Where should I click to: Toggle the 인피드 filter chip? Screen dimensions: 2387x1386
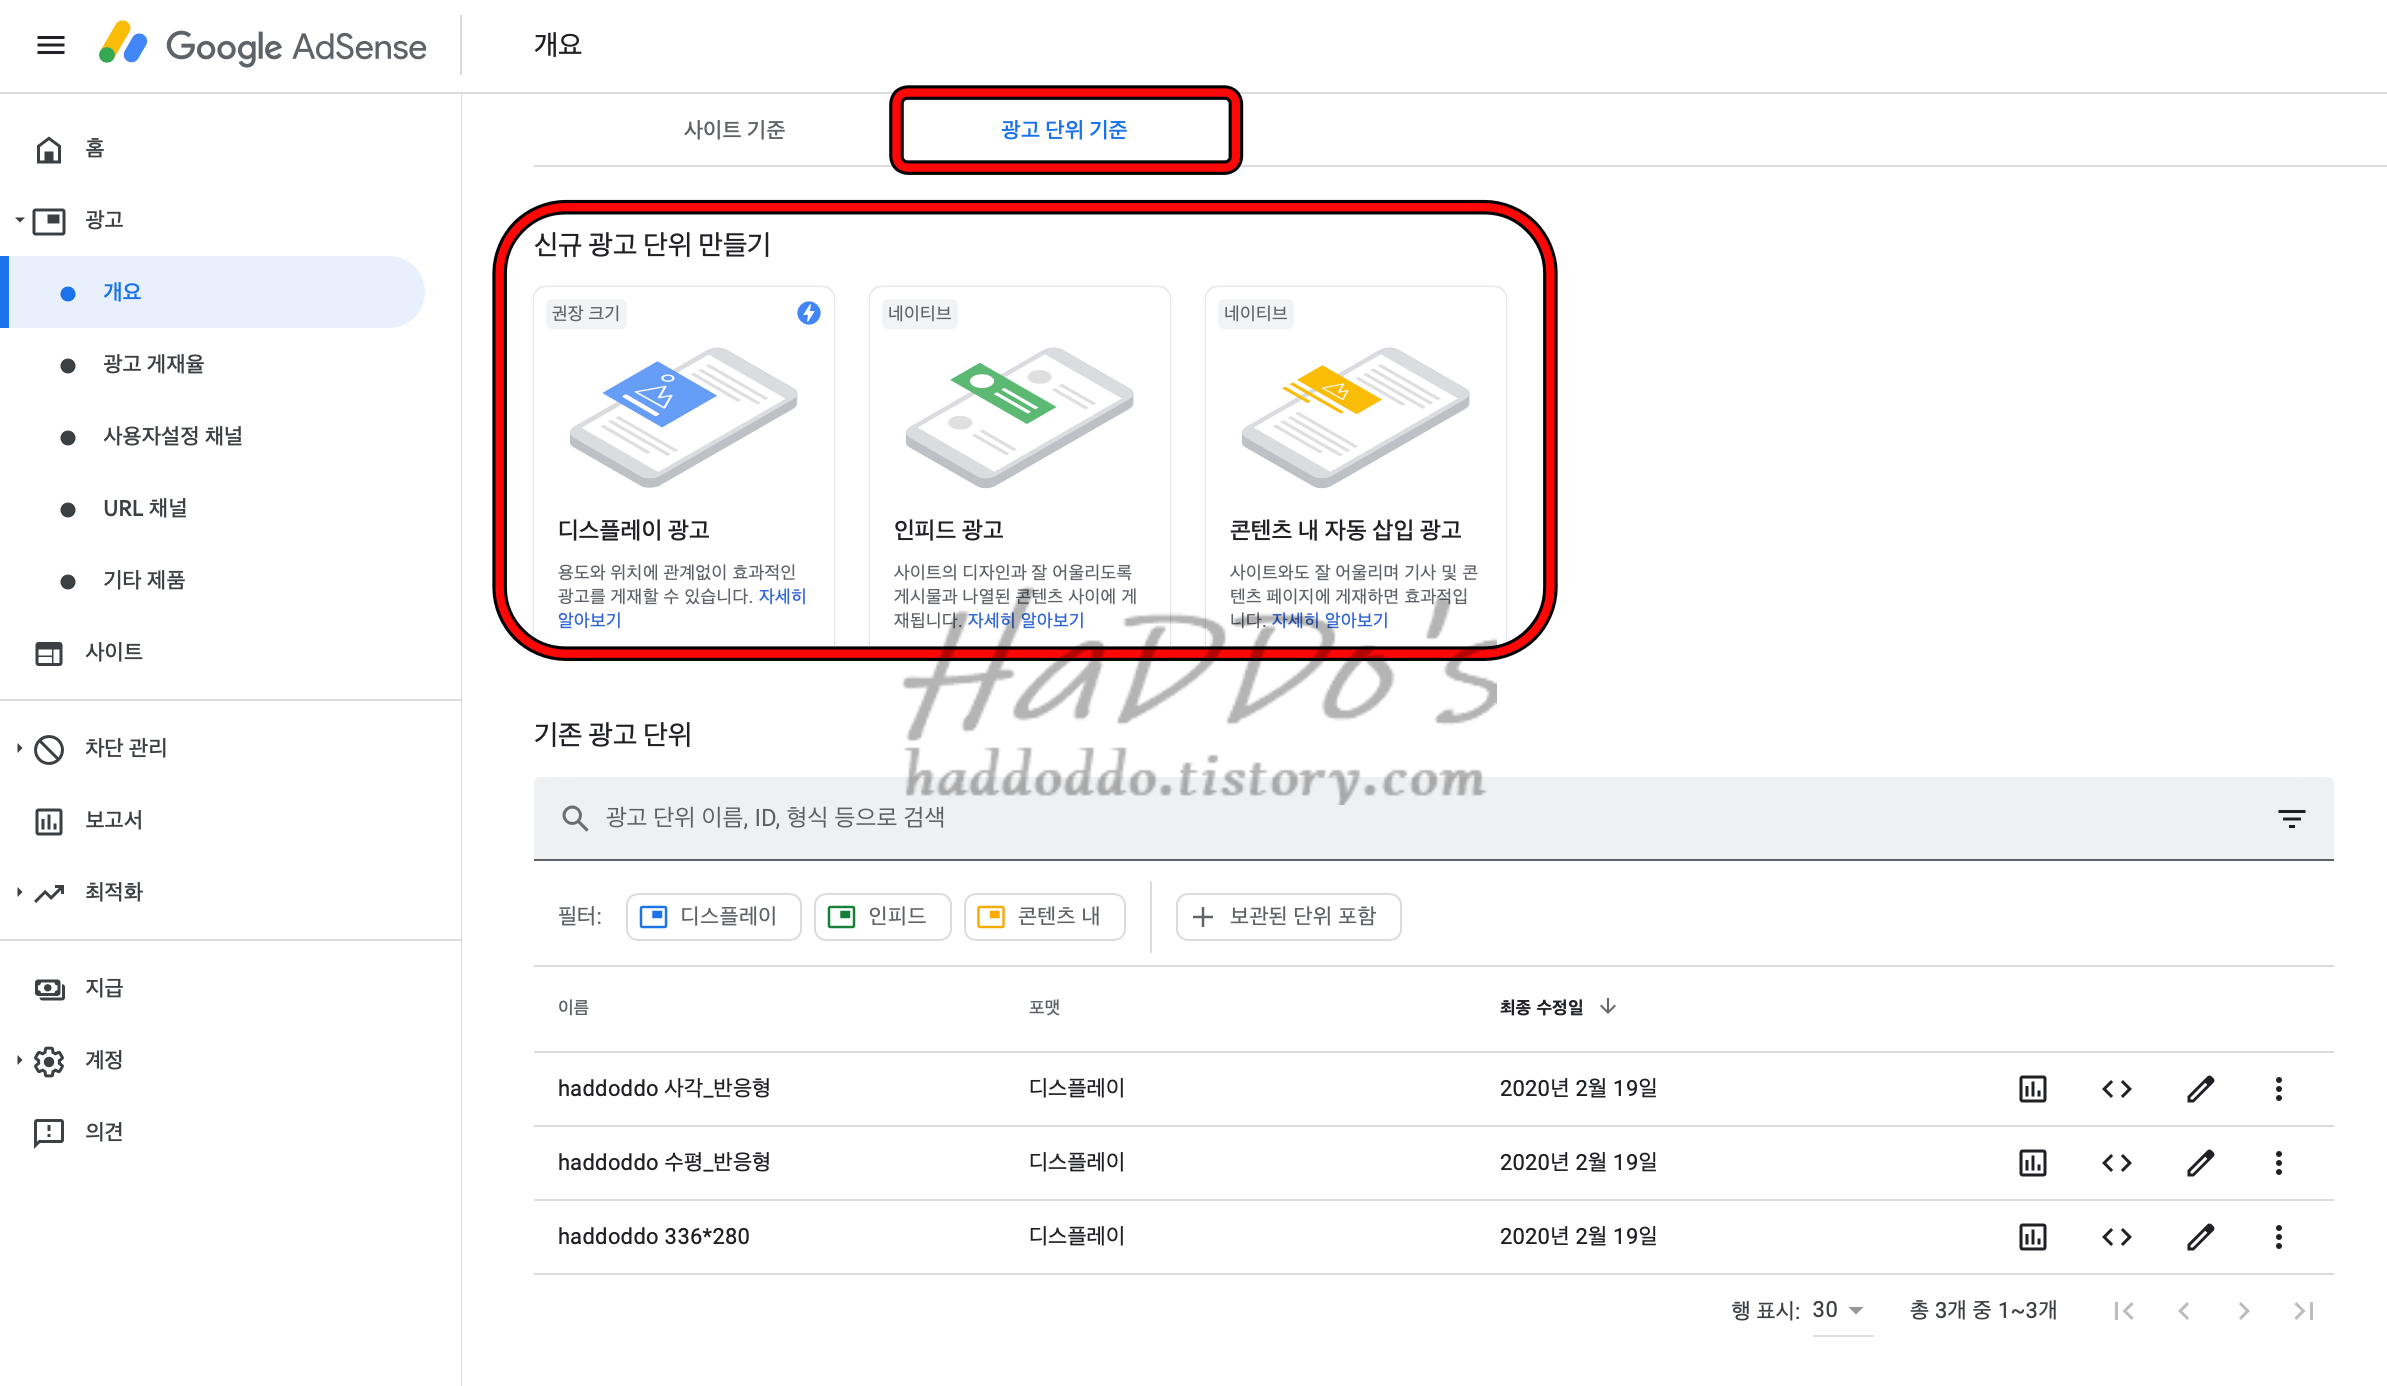882,916
